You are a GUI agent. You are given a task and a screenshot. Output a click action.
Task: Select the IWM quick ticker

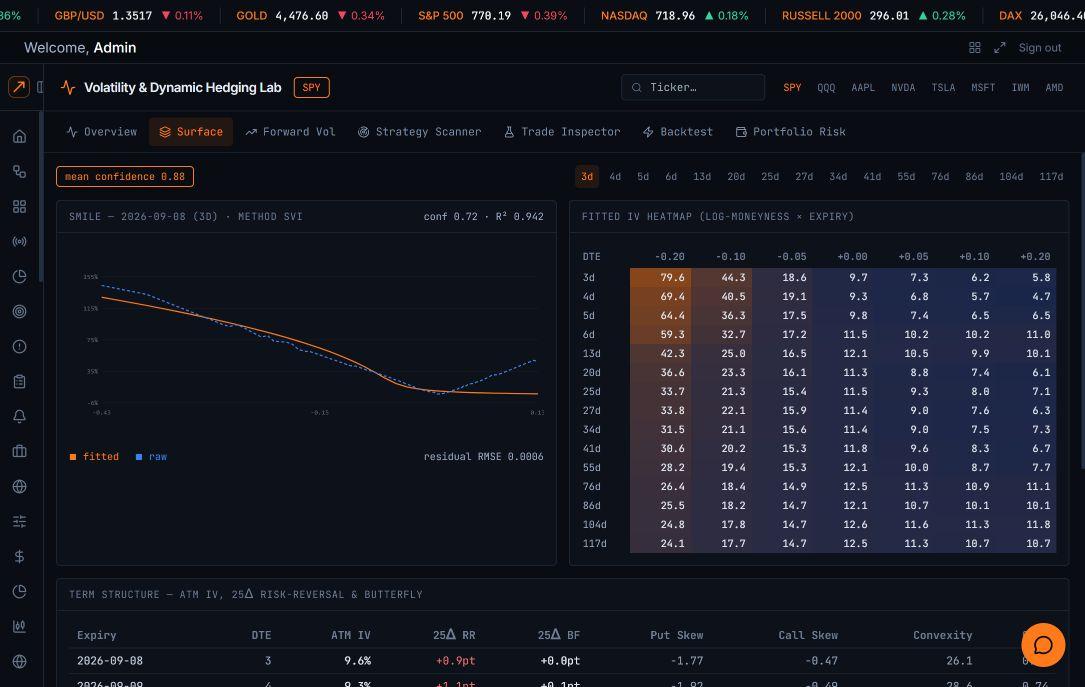(1021, 88)
